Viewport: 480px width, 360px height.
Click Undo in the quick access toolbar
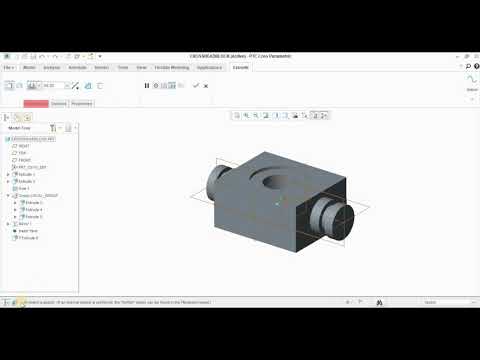(x=42, y=56)
